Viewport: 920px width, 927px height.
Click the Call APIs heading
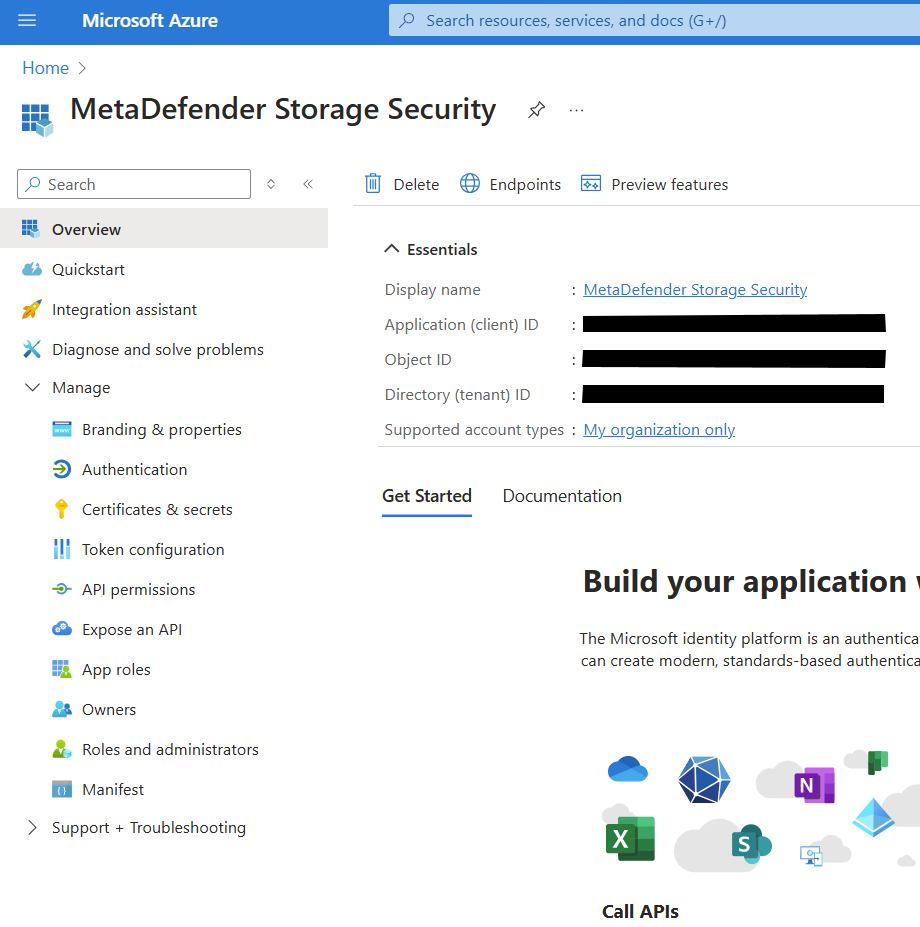640,911
